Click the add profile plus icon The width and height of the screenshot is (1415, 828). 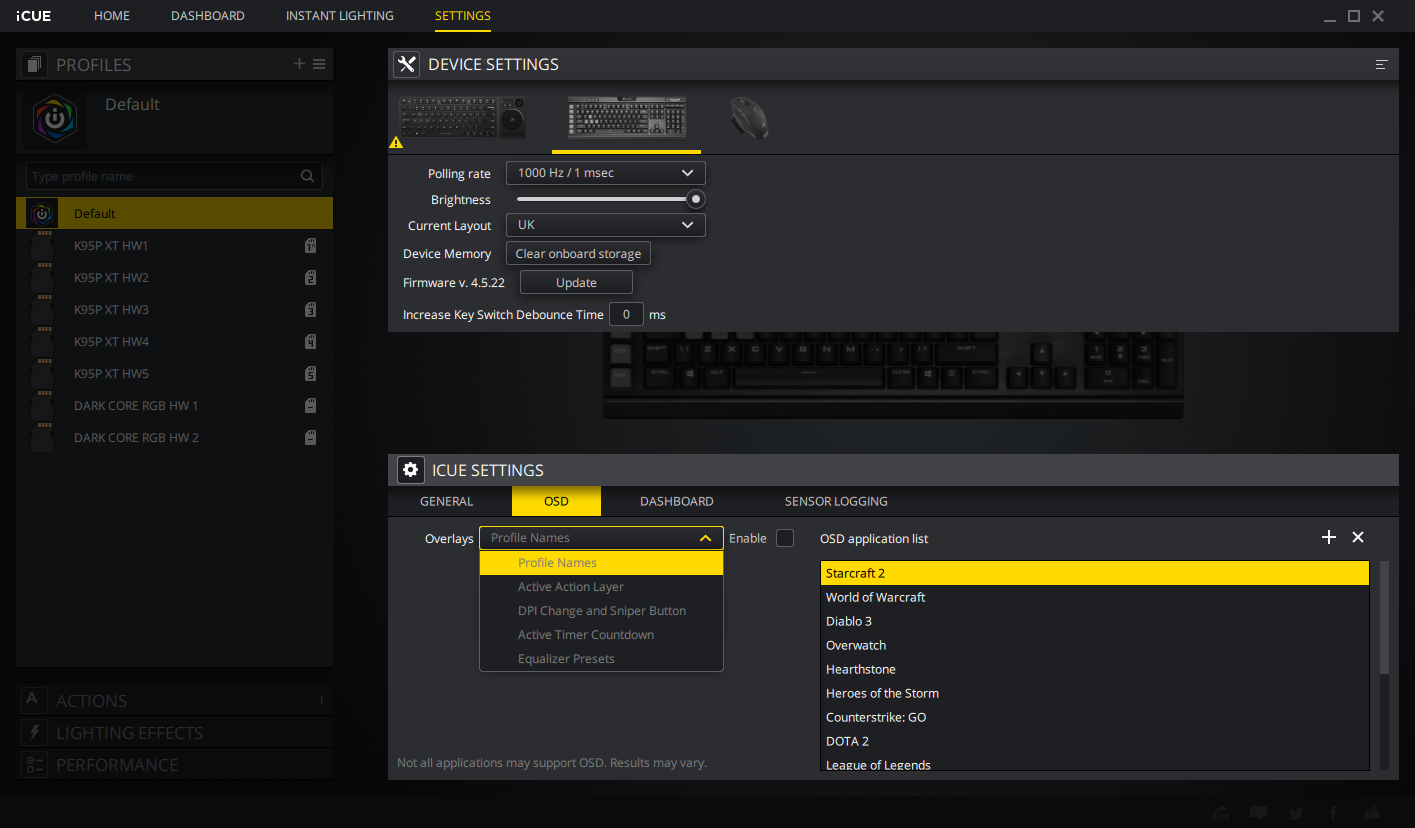click(x=299, y=64)
